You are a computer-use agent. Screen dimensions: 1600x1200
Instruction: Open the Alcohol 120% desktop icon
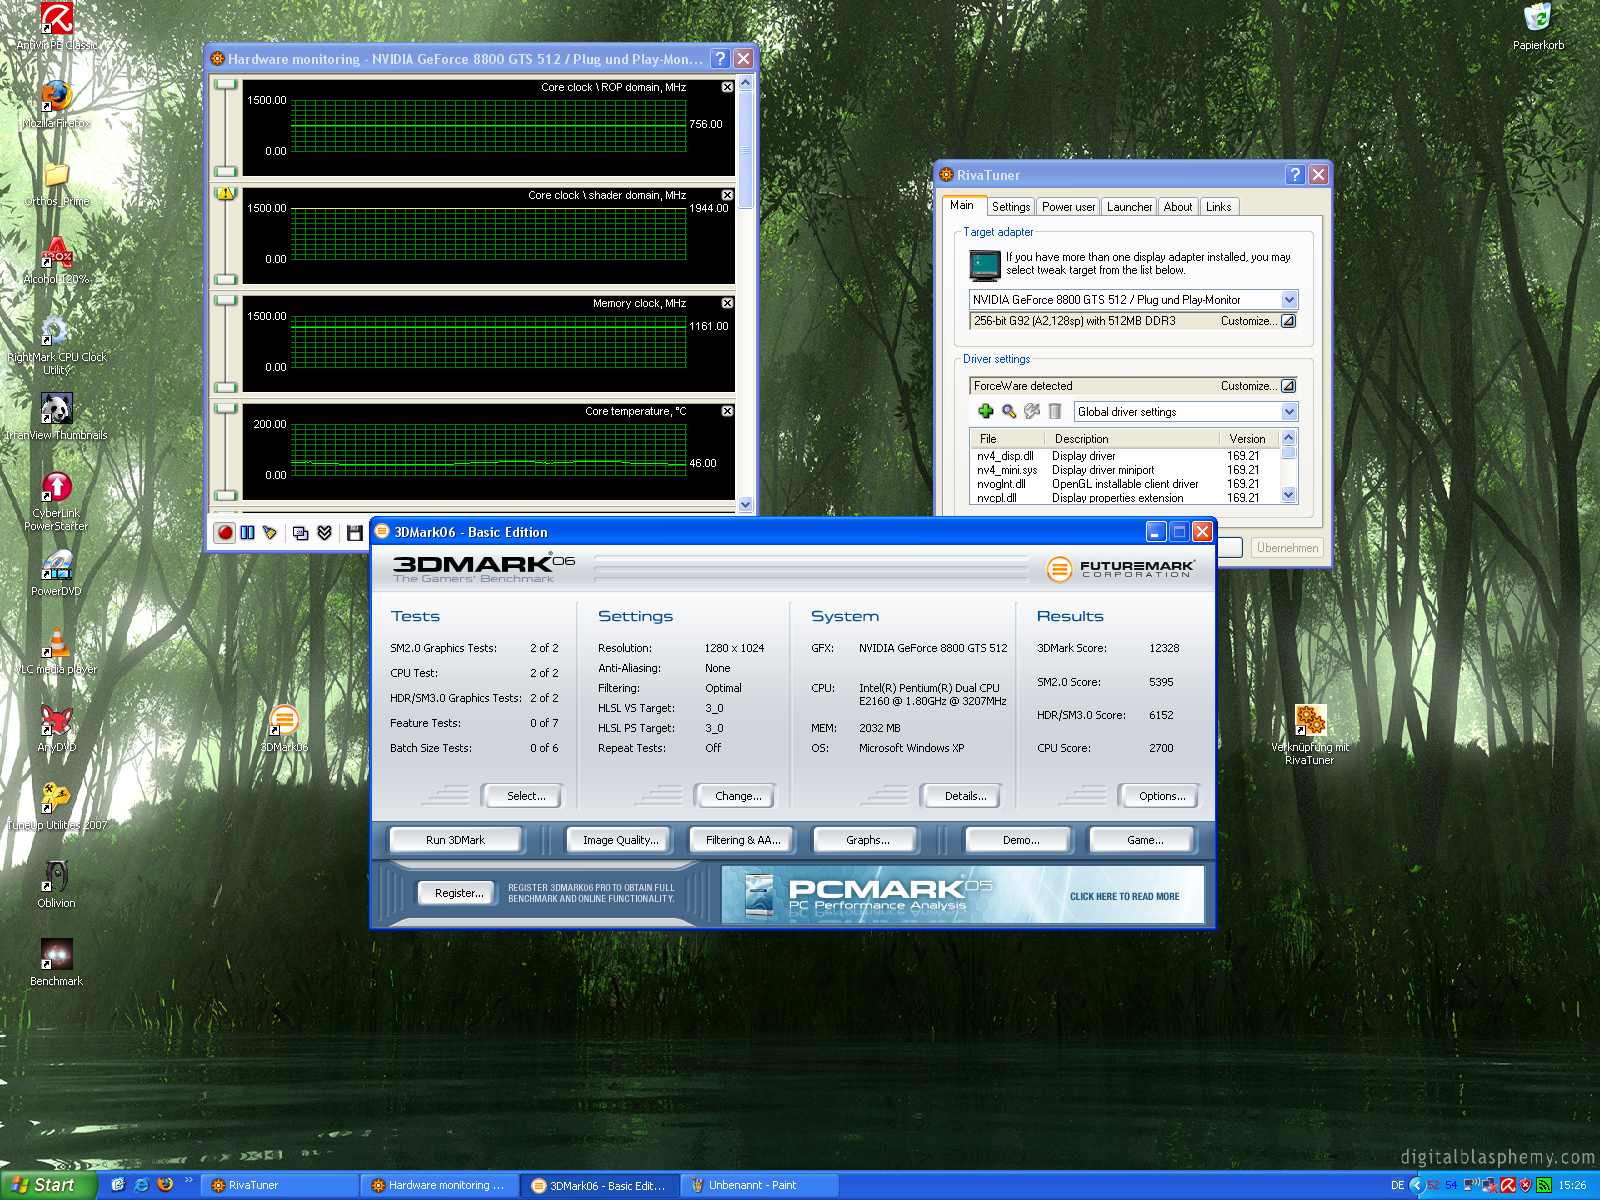coord(56,260)
